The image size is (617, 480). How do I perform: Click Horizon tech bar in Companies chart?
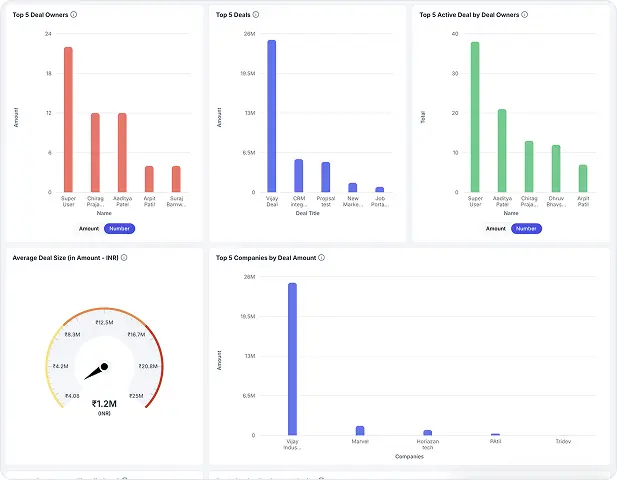428,432
